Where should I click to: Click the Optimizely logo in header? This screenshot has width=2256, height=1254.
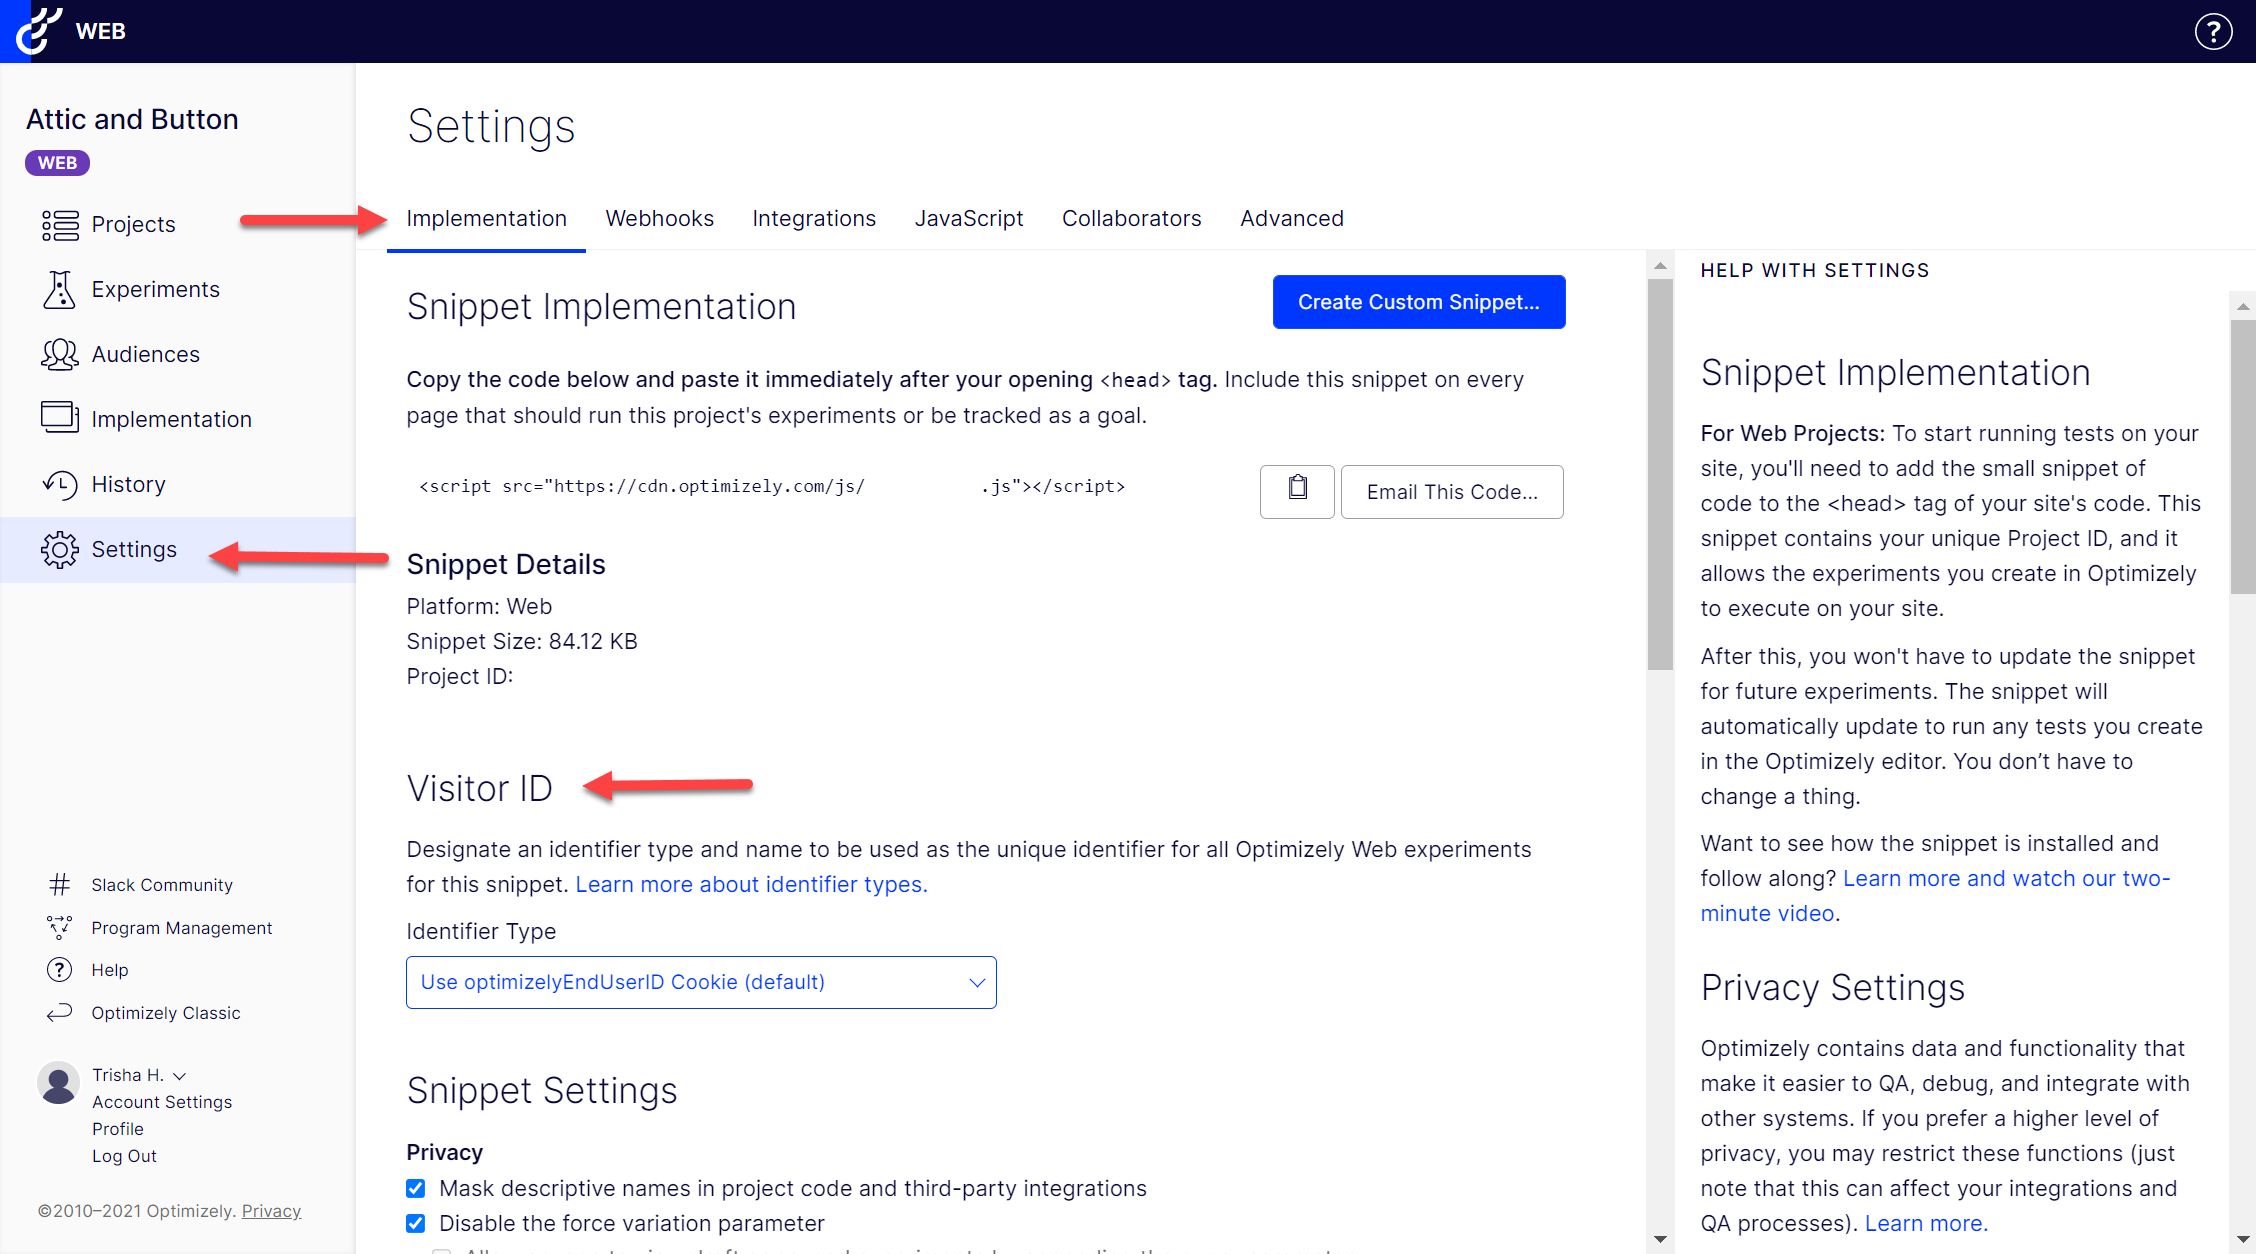click(38, 30)
